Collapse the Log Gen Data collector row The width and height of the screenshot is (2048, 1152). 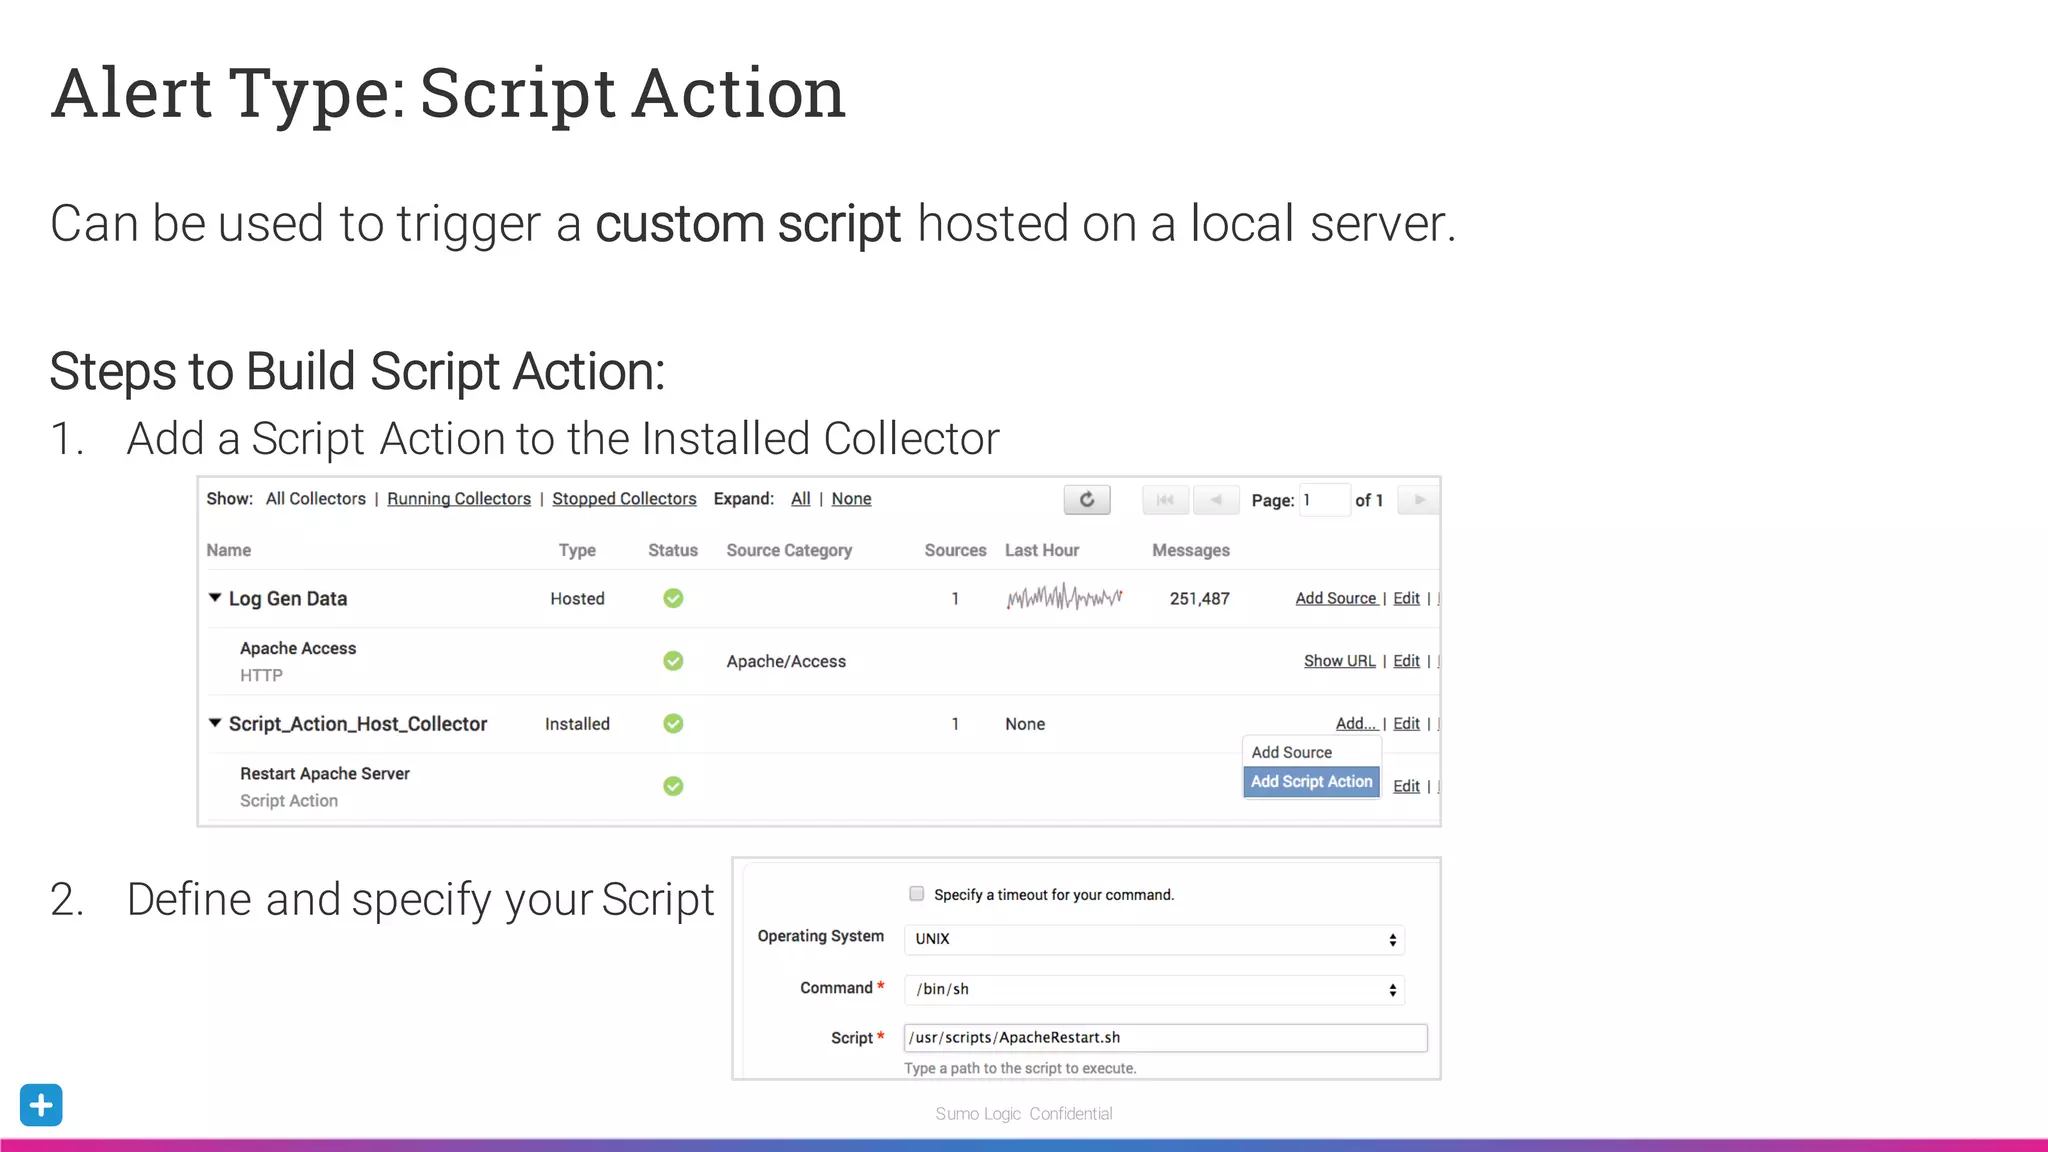point(214,597)
